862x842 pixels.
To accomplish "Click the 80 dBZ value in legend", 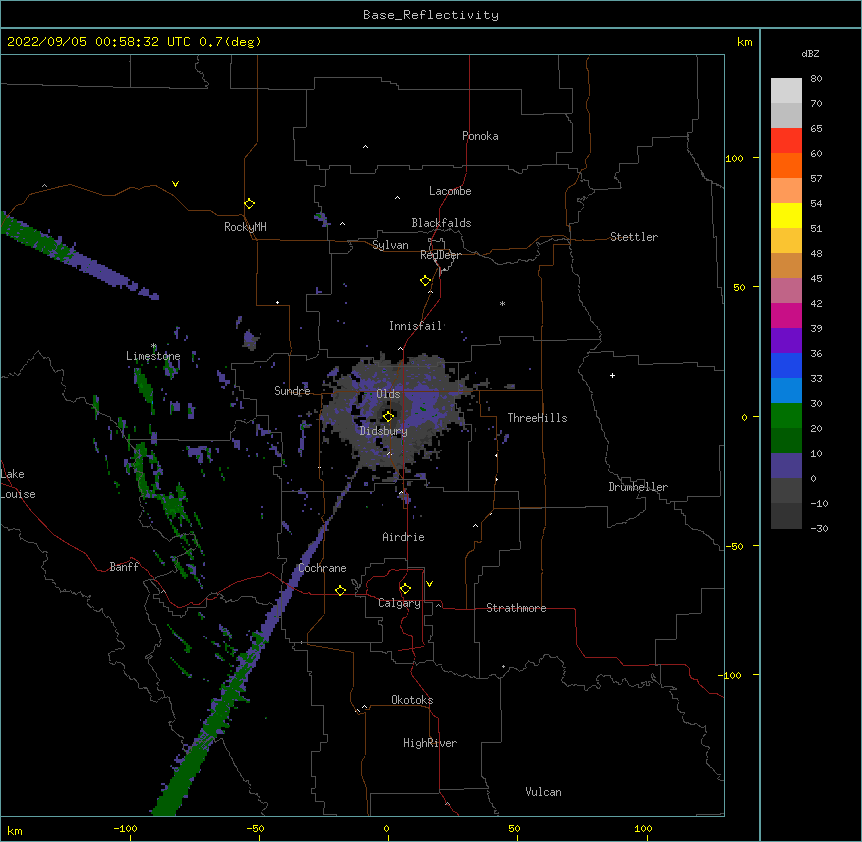I will coord(816,79).
